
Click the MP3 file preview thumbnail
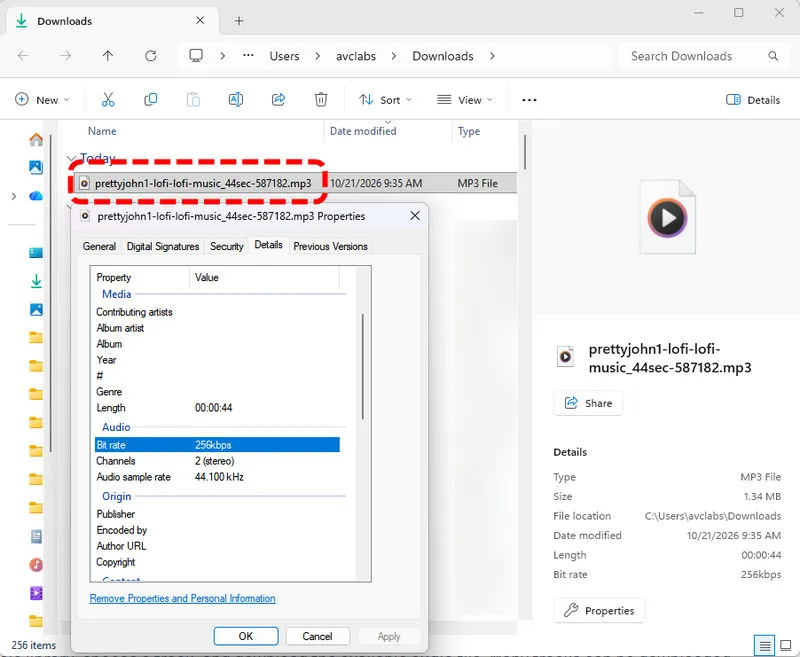coord(667,217)
